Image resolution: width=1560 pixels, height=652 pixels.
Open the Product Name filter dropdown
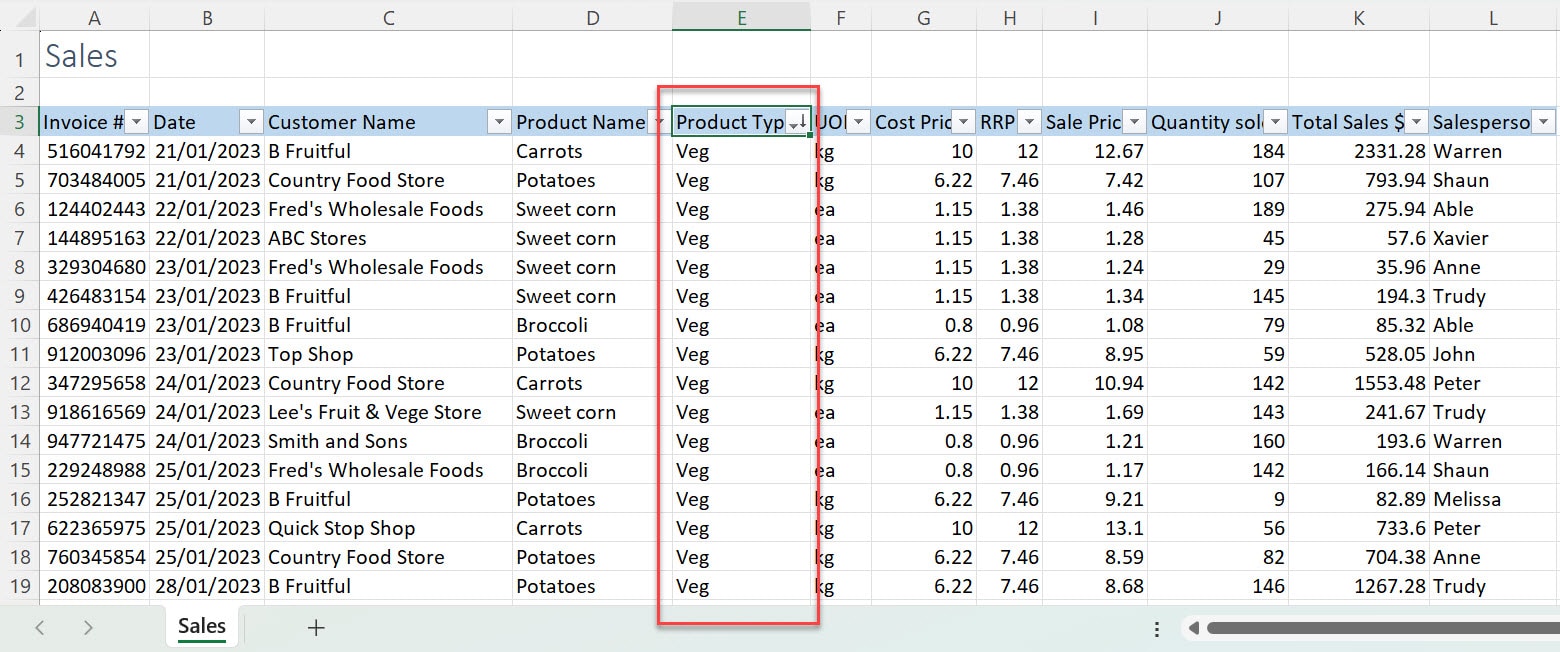[659, 122]
